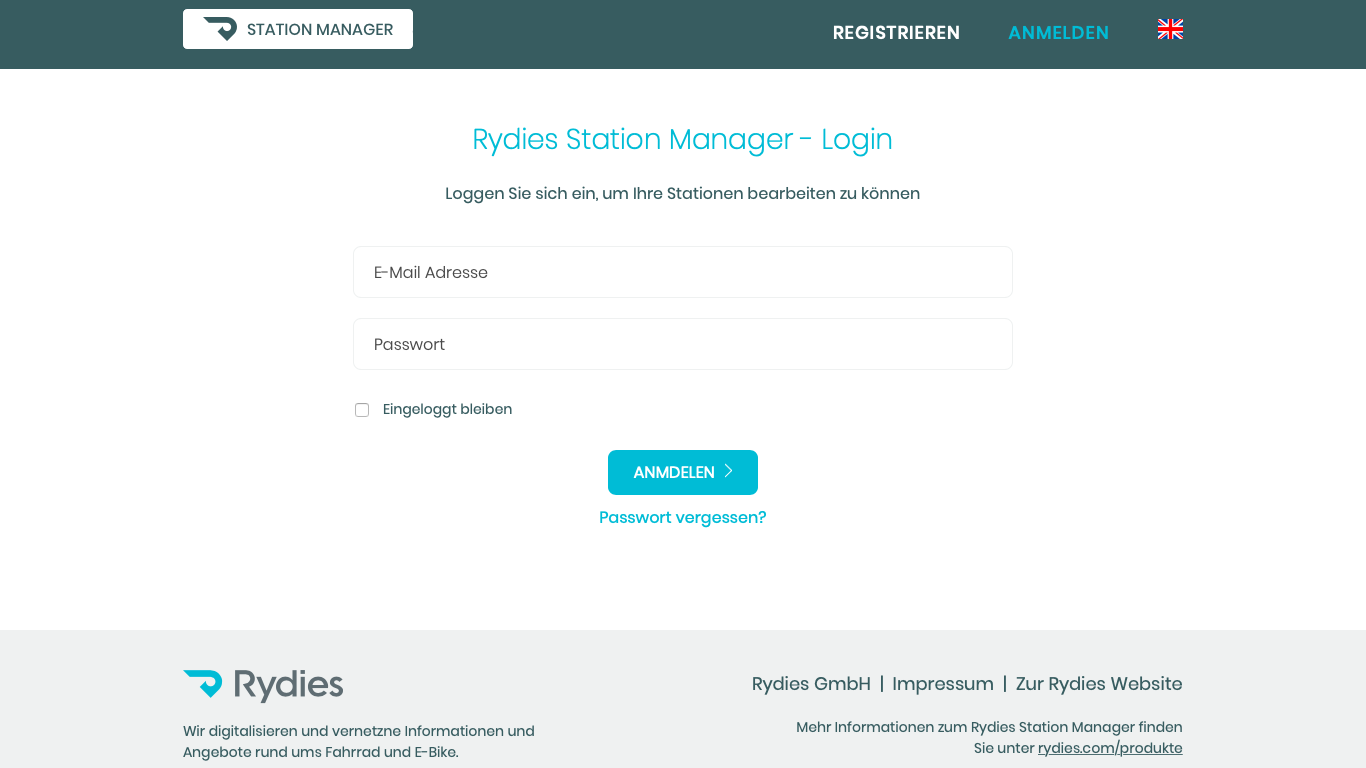
Task: Click the white logo badge in the header
Action: (297, 28)
